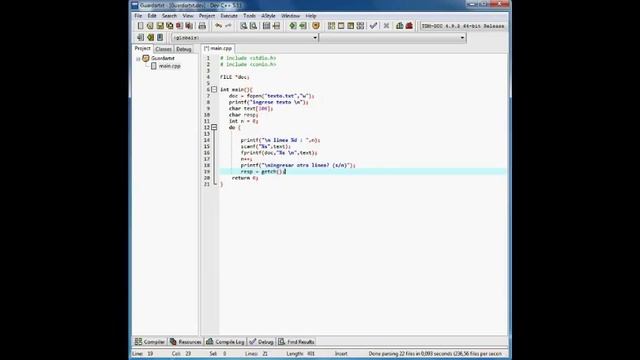Open the Compile Log bottom tab
Image resolution: width=640 pixels, height=360 pixels.
[x=225, y=342]
